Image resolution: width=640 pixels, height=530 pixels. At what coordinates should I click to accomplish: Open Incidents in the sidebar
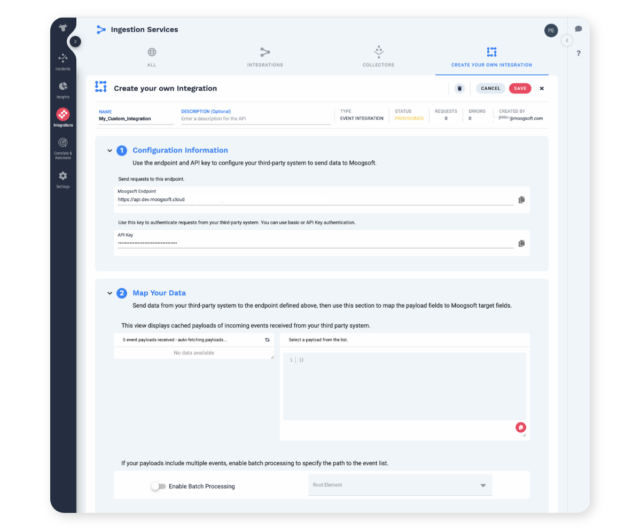click(63, 61)
